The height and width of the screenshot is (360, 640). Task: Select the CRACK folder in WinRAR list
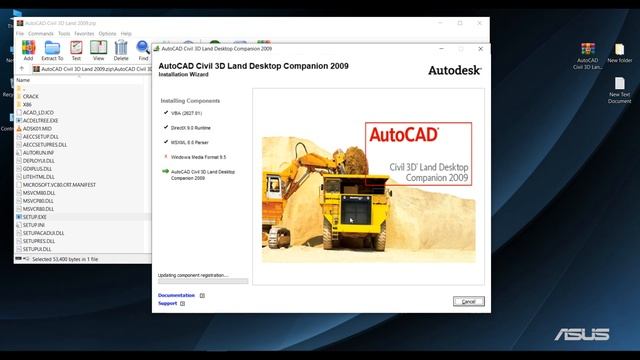[31, 96]
